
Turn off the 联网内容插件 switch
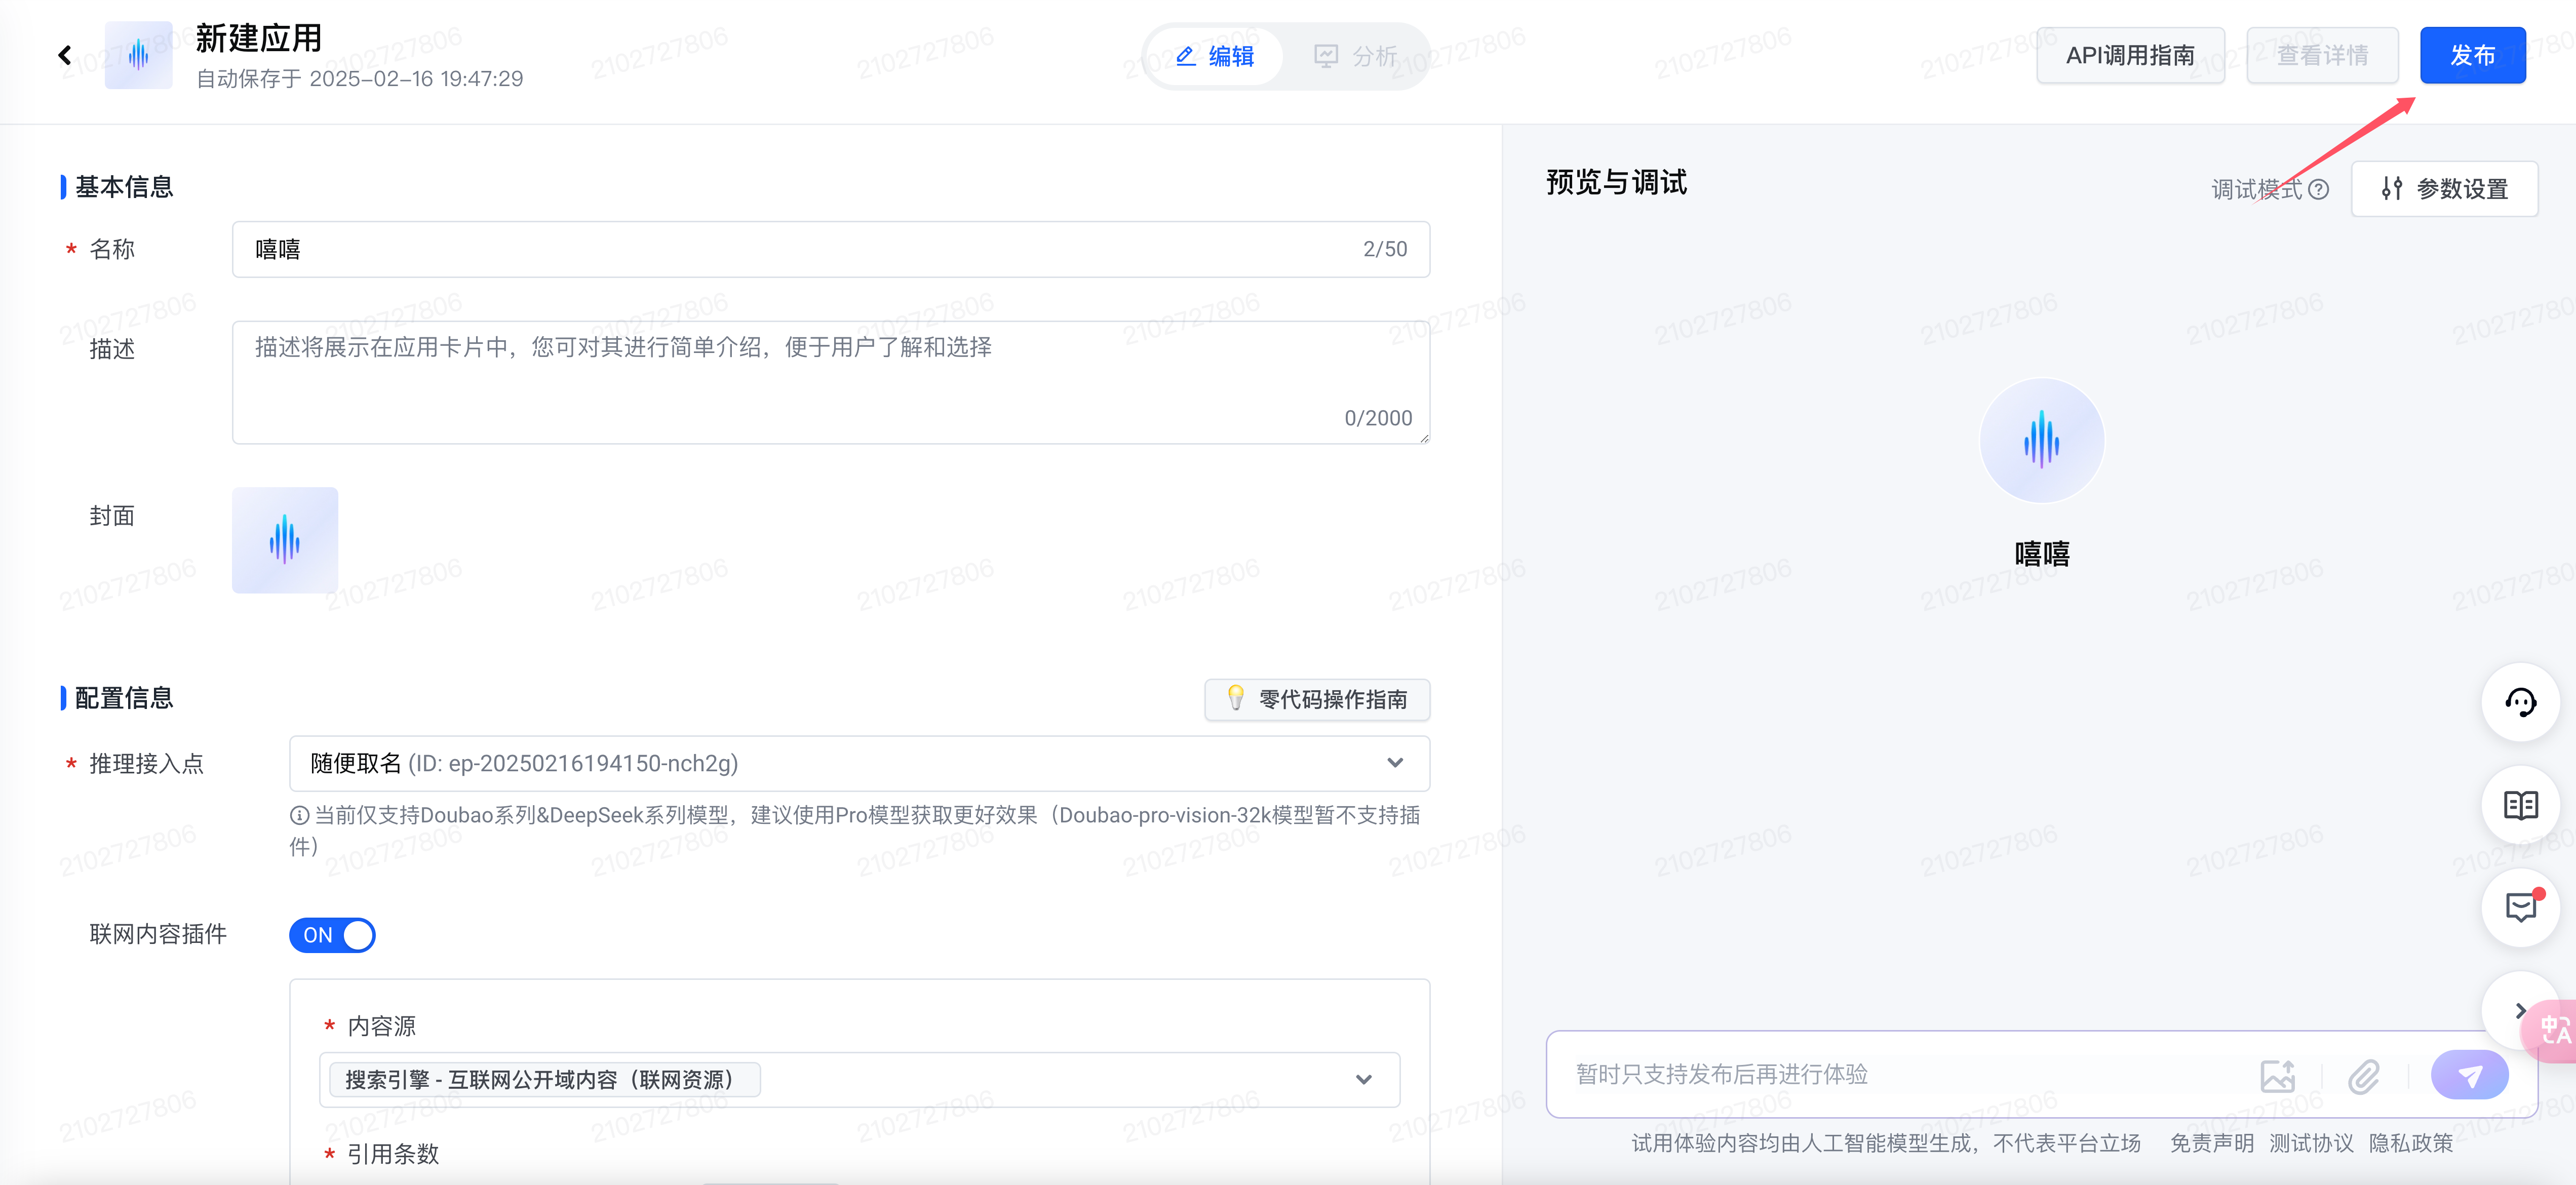332,935
